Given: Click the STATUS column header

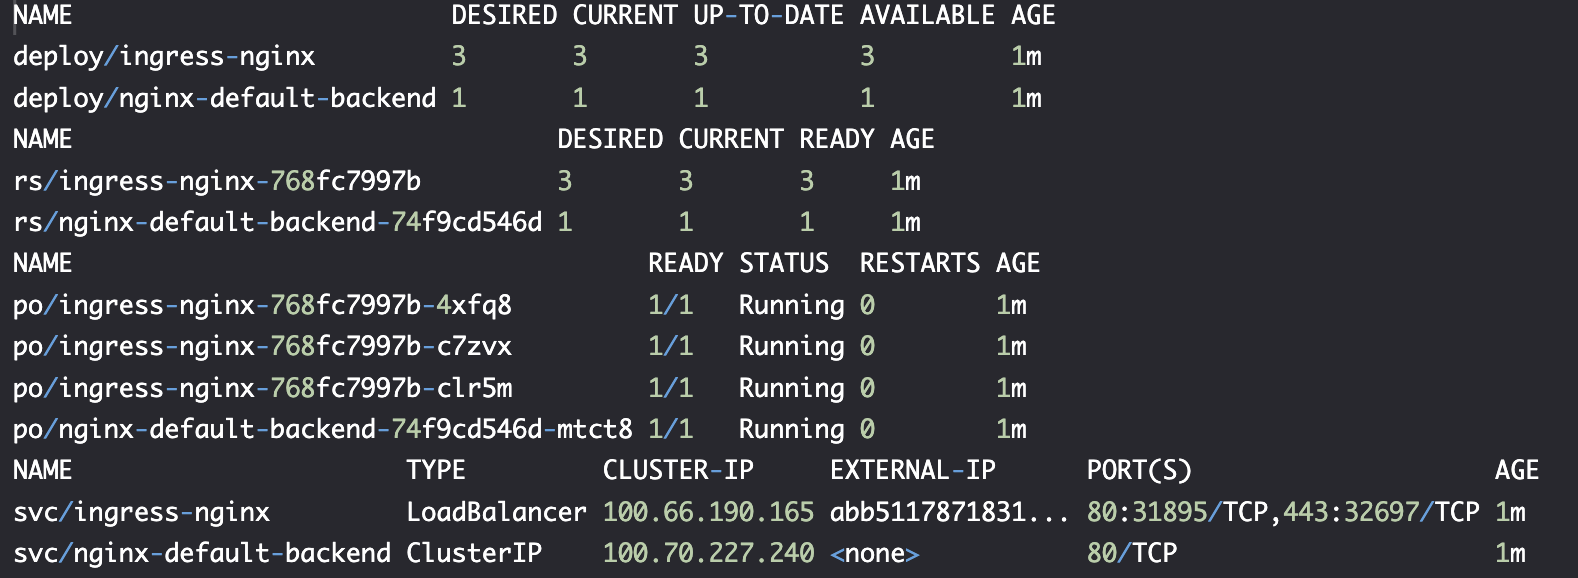Looking at the screenshot, I should click(x=784, y=263).
